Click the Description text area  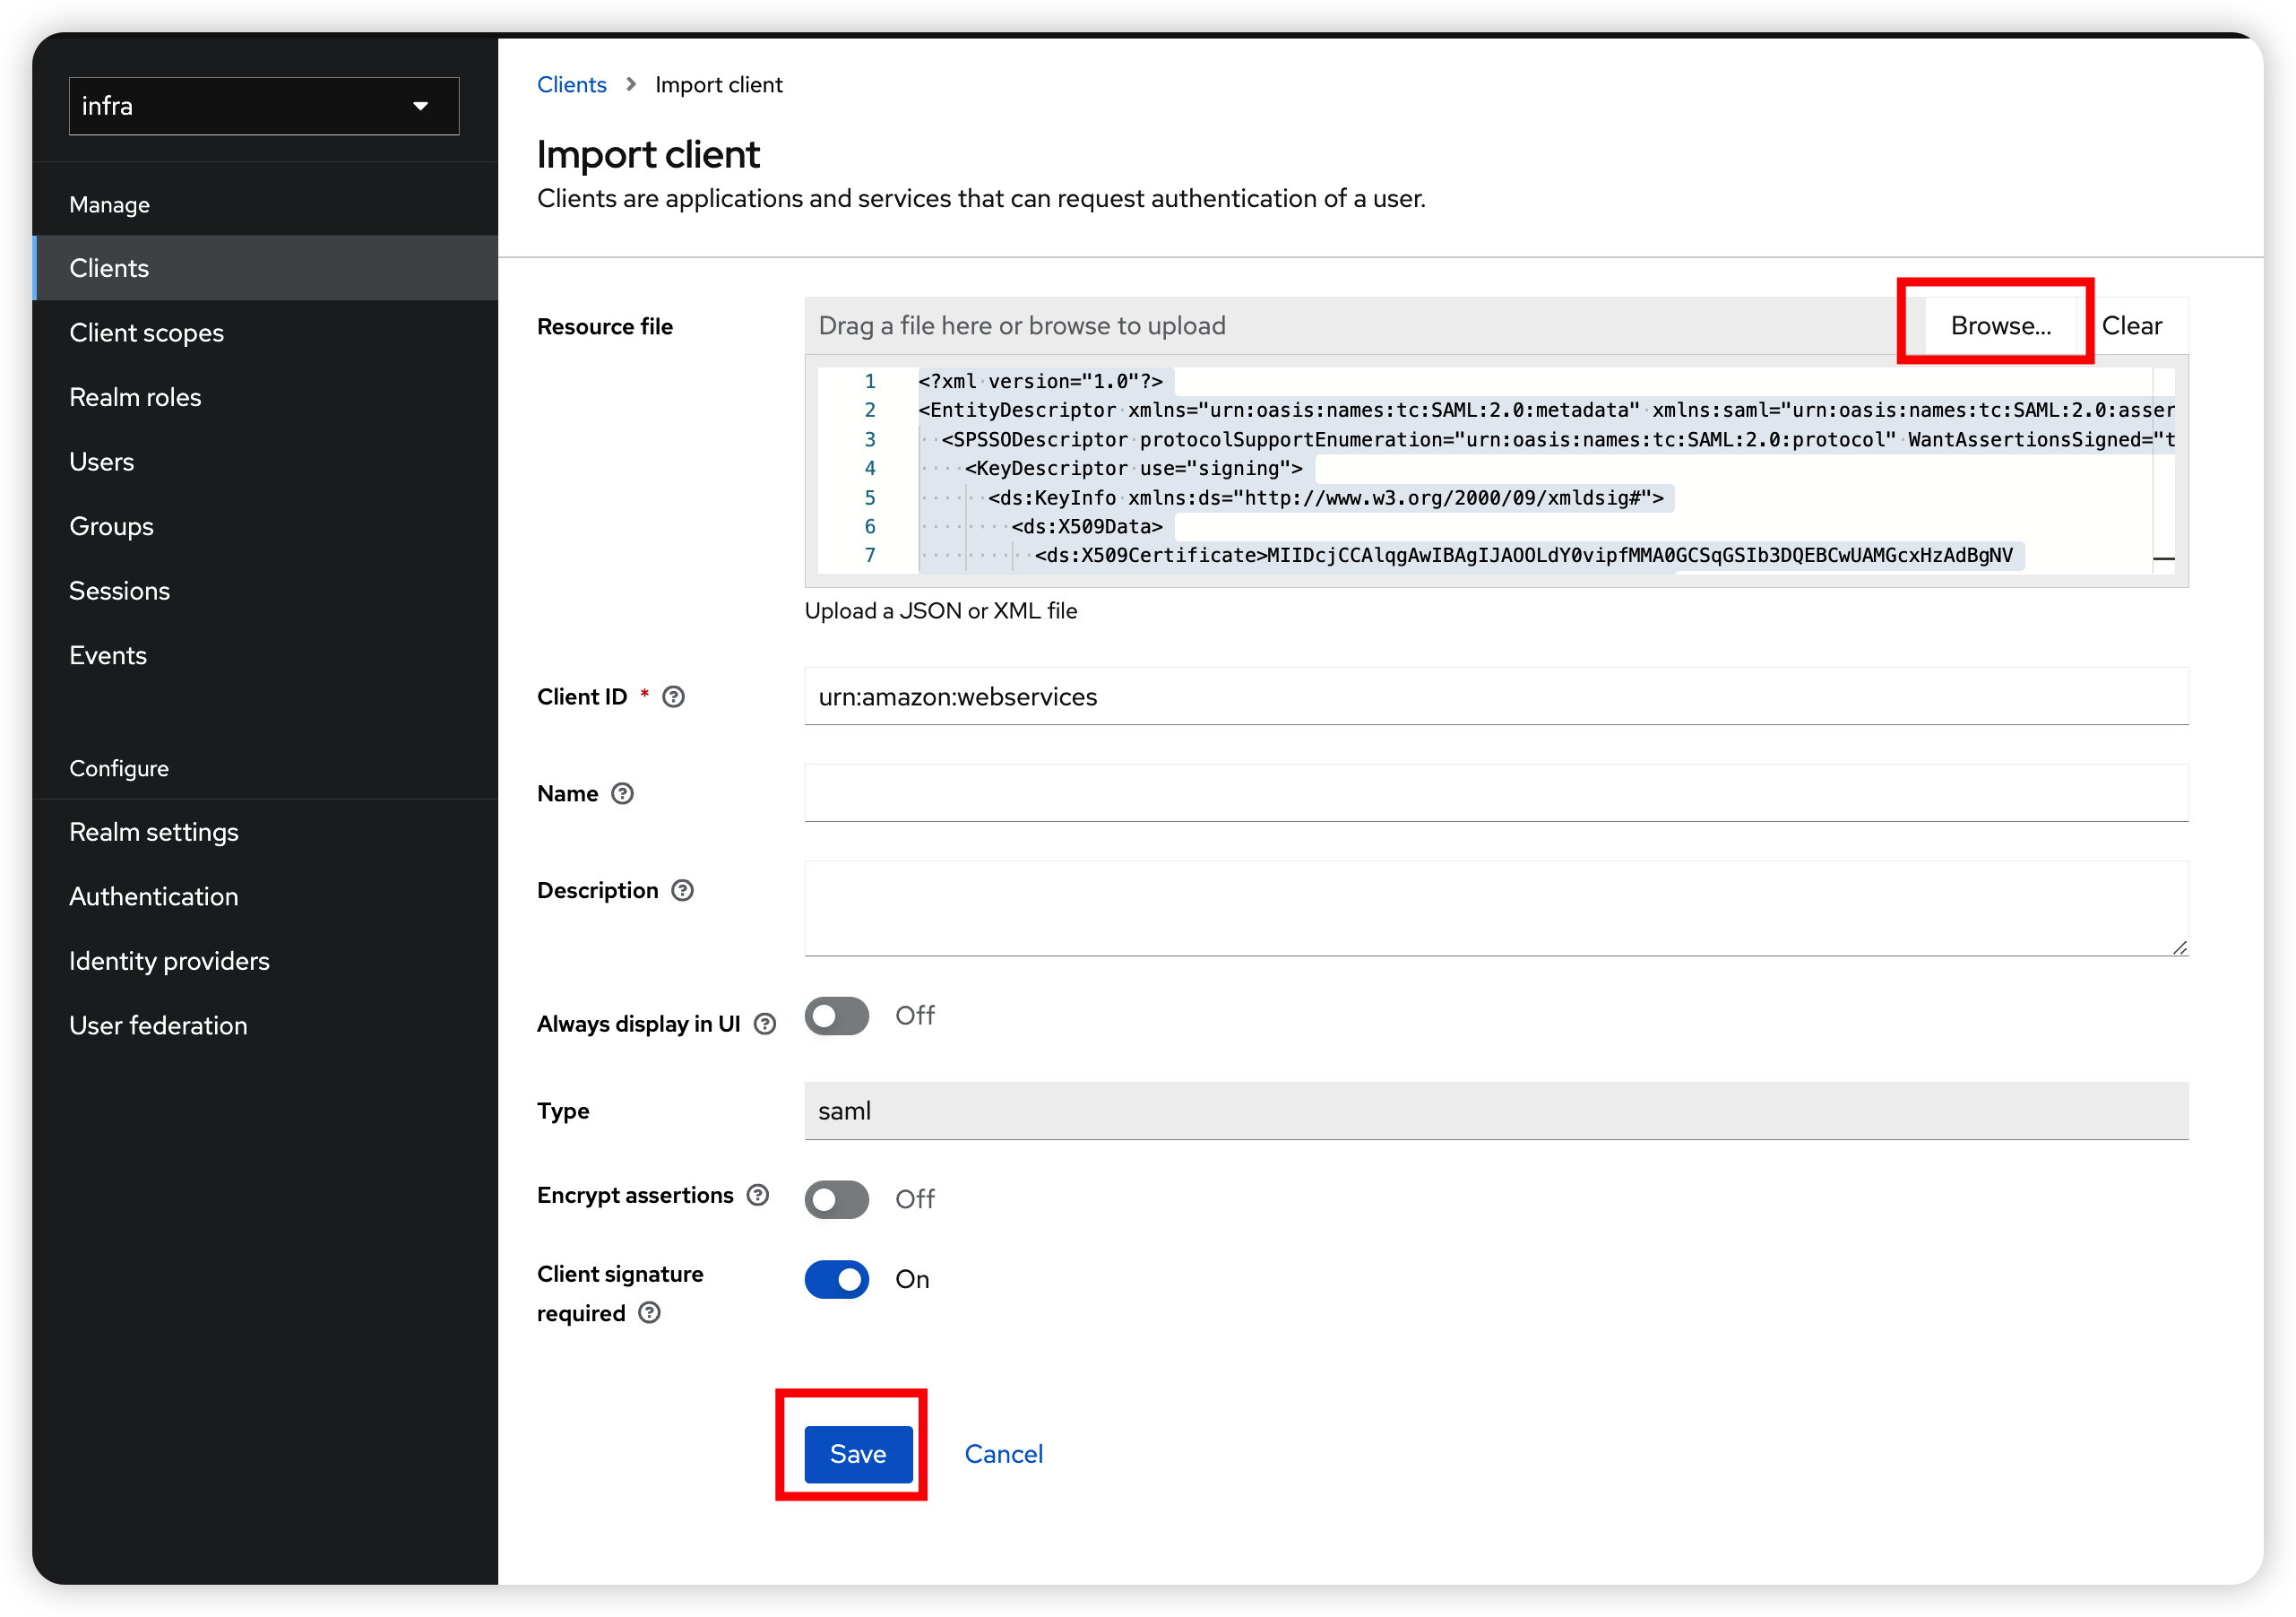pos(1495,908)
